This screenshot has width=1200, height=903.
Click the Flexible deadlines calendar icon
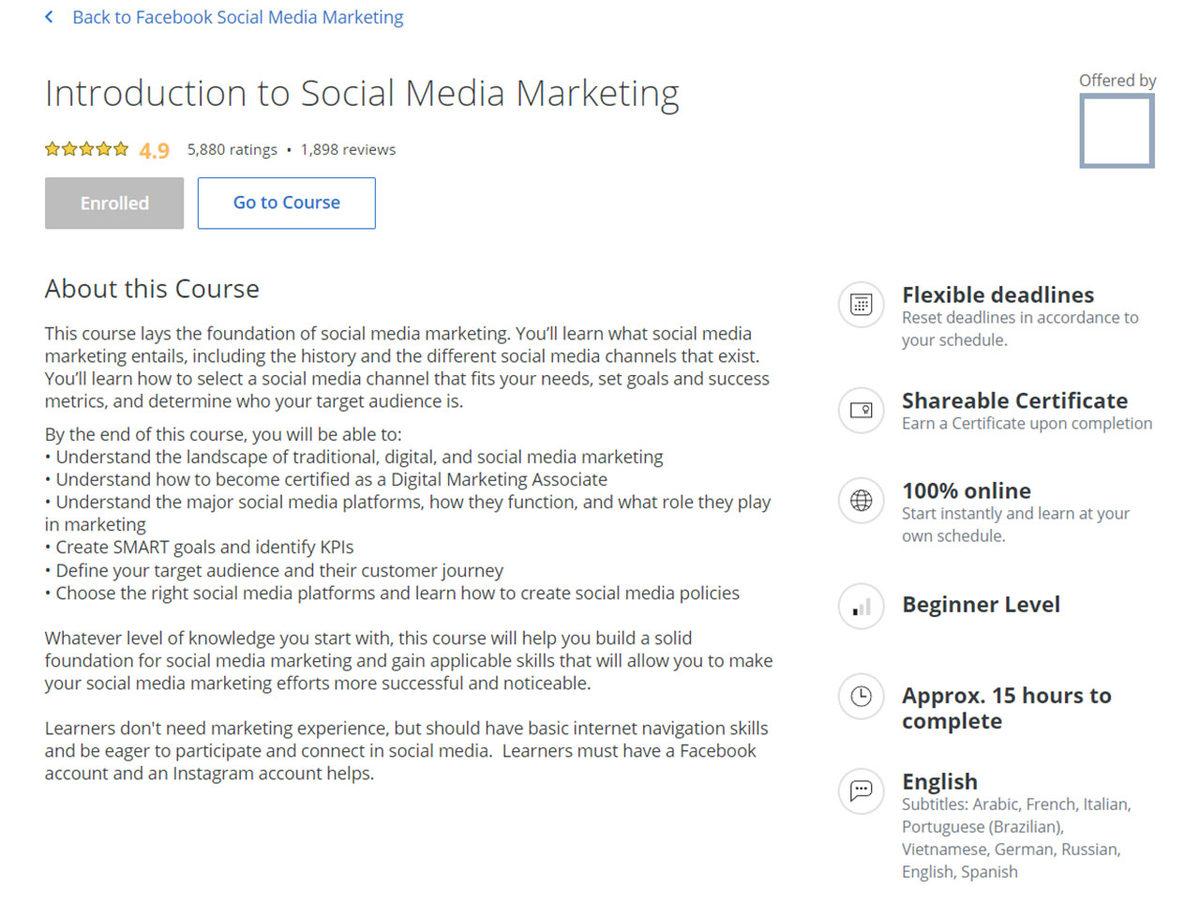[x=861, y=304]
